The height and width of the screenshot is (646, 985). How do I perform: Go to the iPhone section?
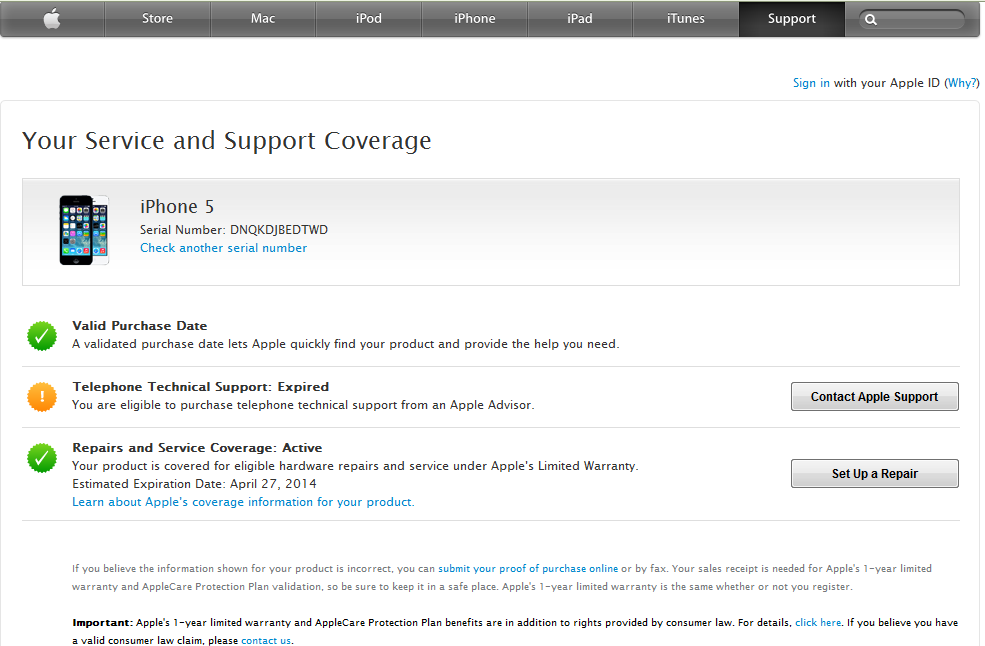click(x=474, y=19)
